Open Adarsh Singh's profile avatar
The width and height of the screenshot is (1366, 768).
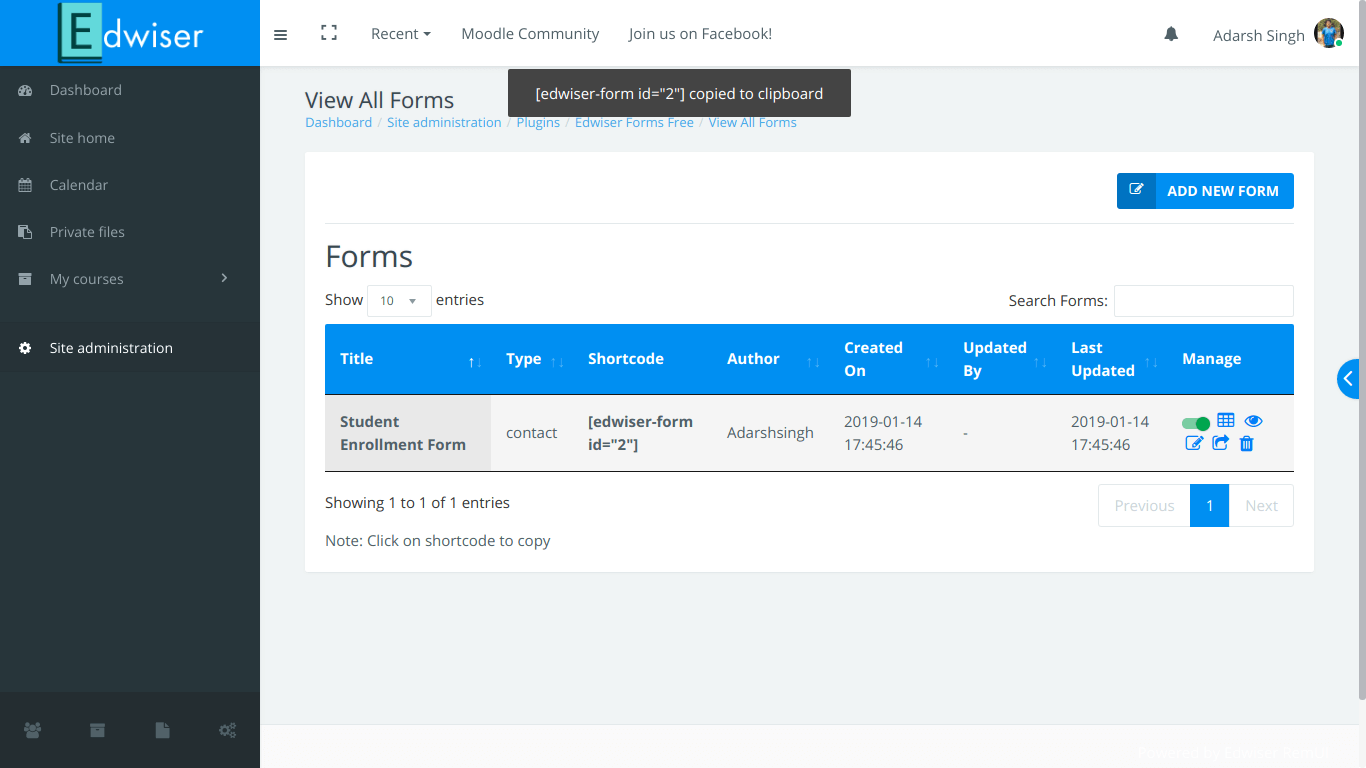click(x=1329, y=34)
